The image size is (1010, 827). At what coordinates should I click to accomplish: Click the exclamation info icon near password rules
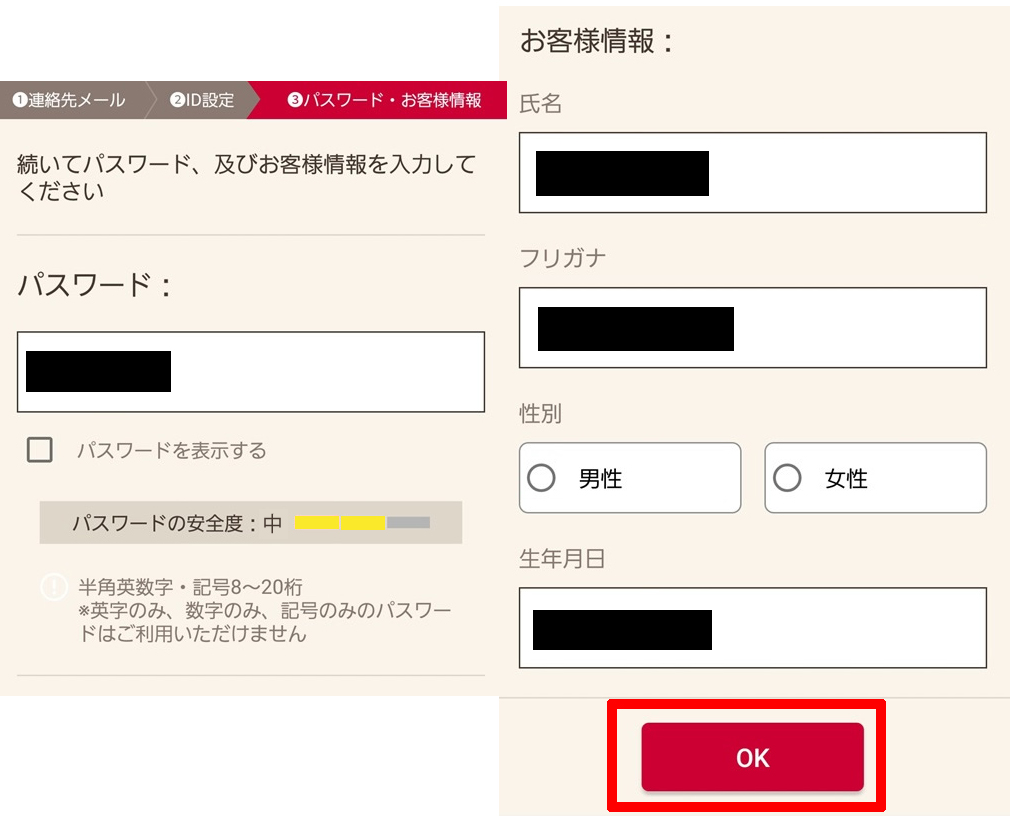click(x=54, y=587)
